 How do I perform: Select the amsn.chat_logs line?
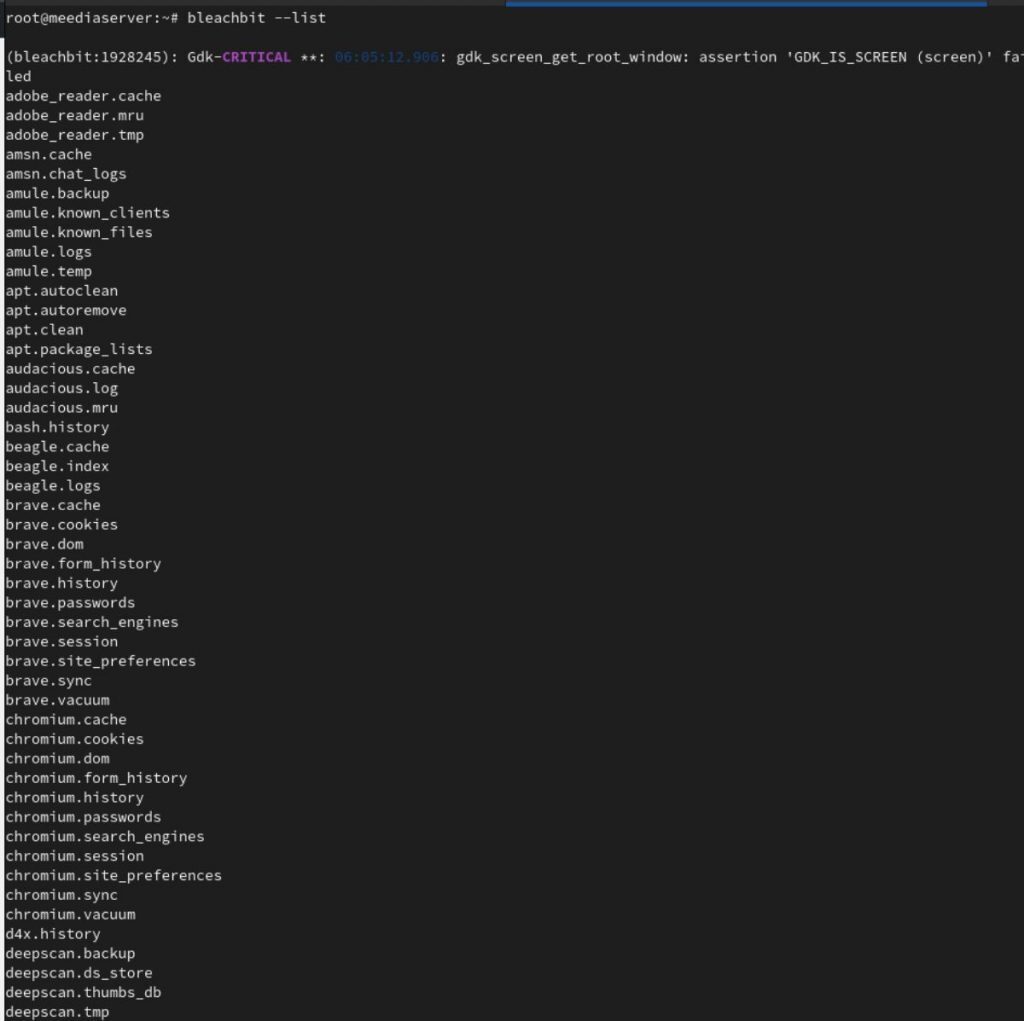pos(65,173)
